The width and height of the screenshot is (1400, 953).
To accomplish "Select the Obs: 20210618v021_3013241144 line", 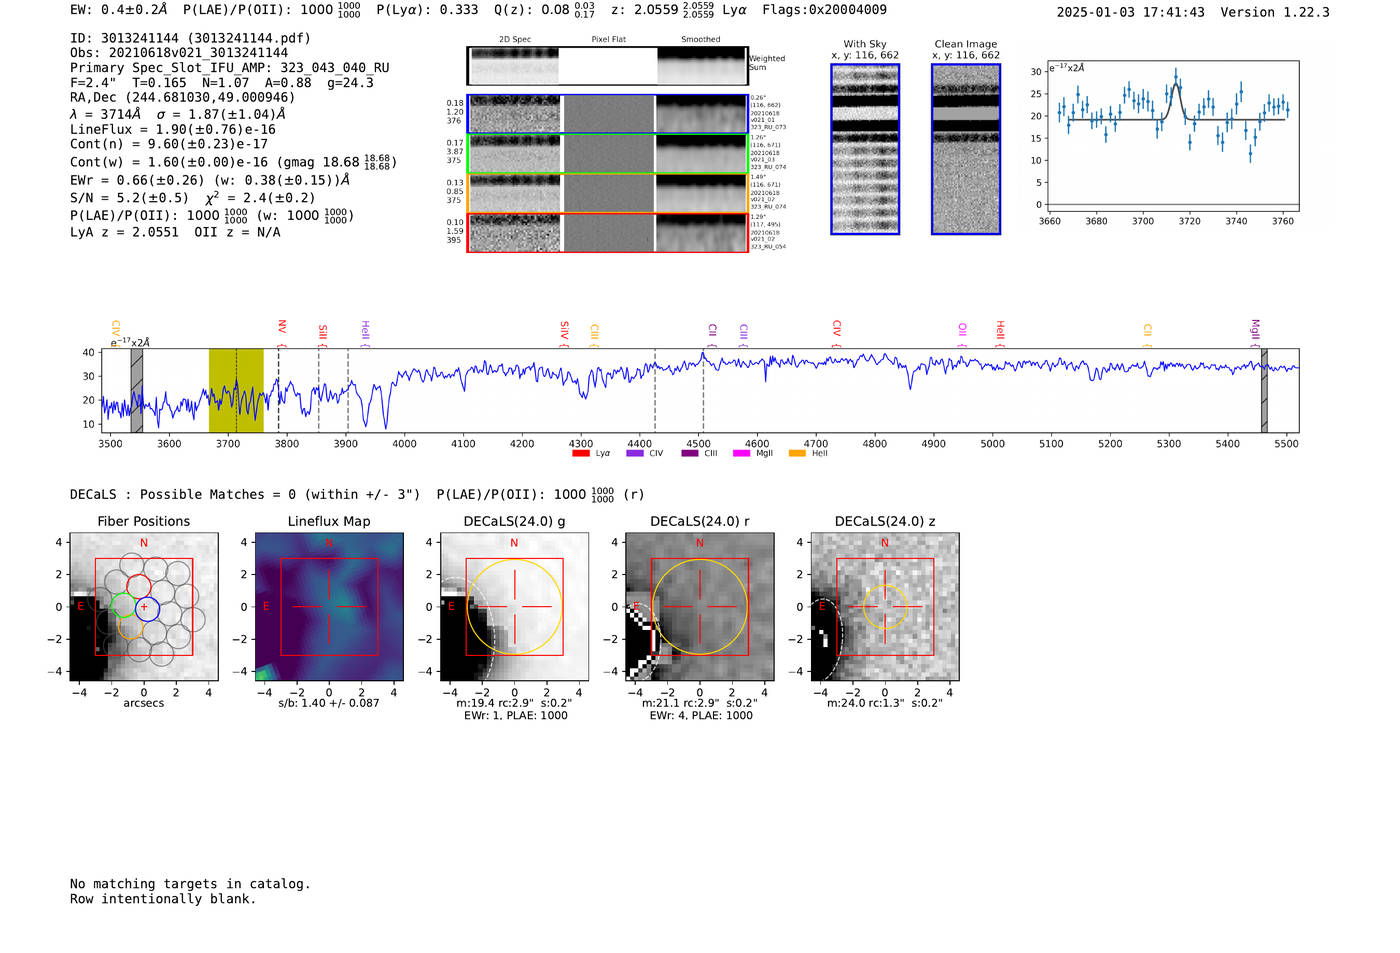I will pos(179,53).
